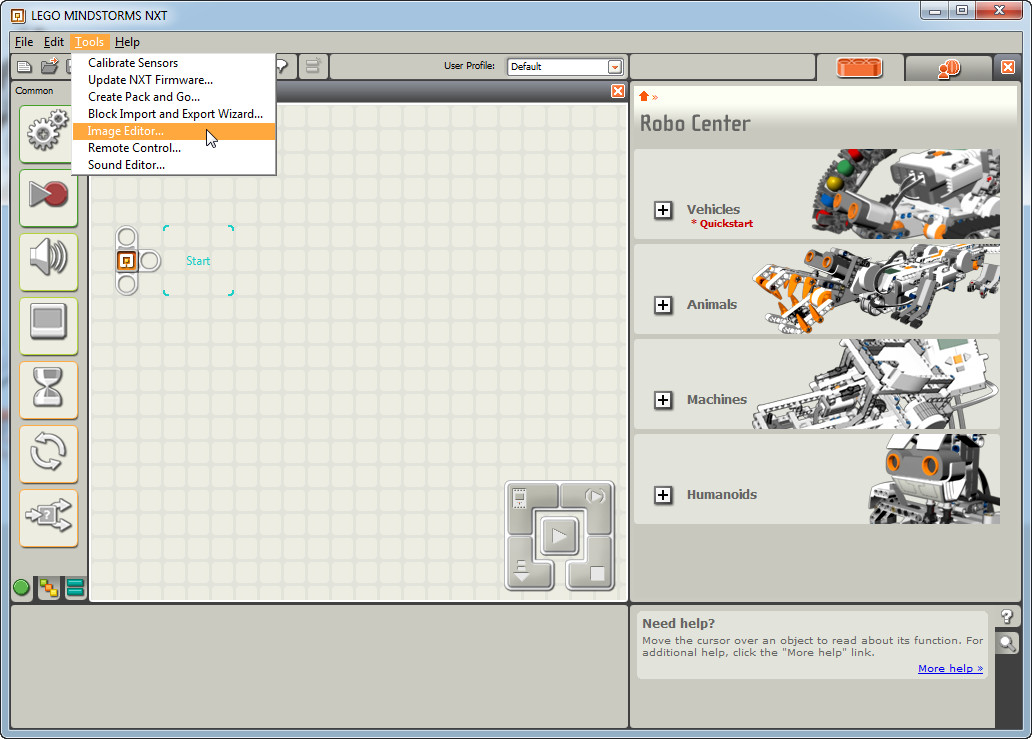Click the Machines robot thumbnail
Screen dimensions: 1032x739
pyautogui.click(x=877, y=384)
